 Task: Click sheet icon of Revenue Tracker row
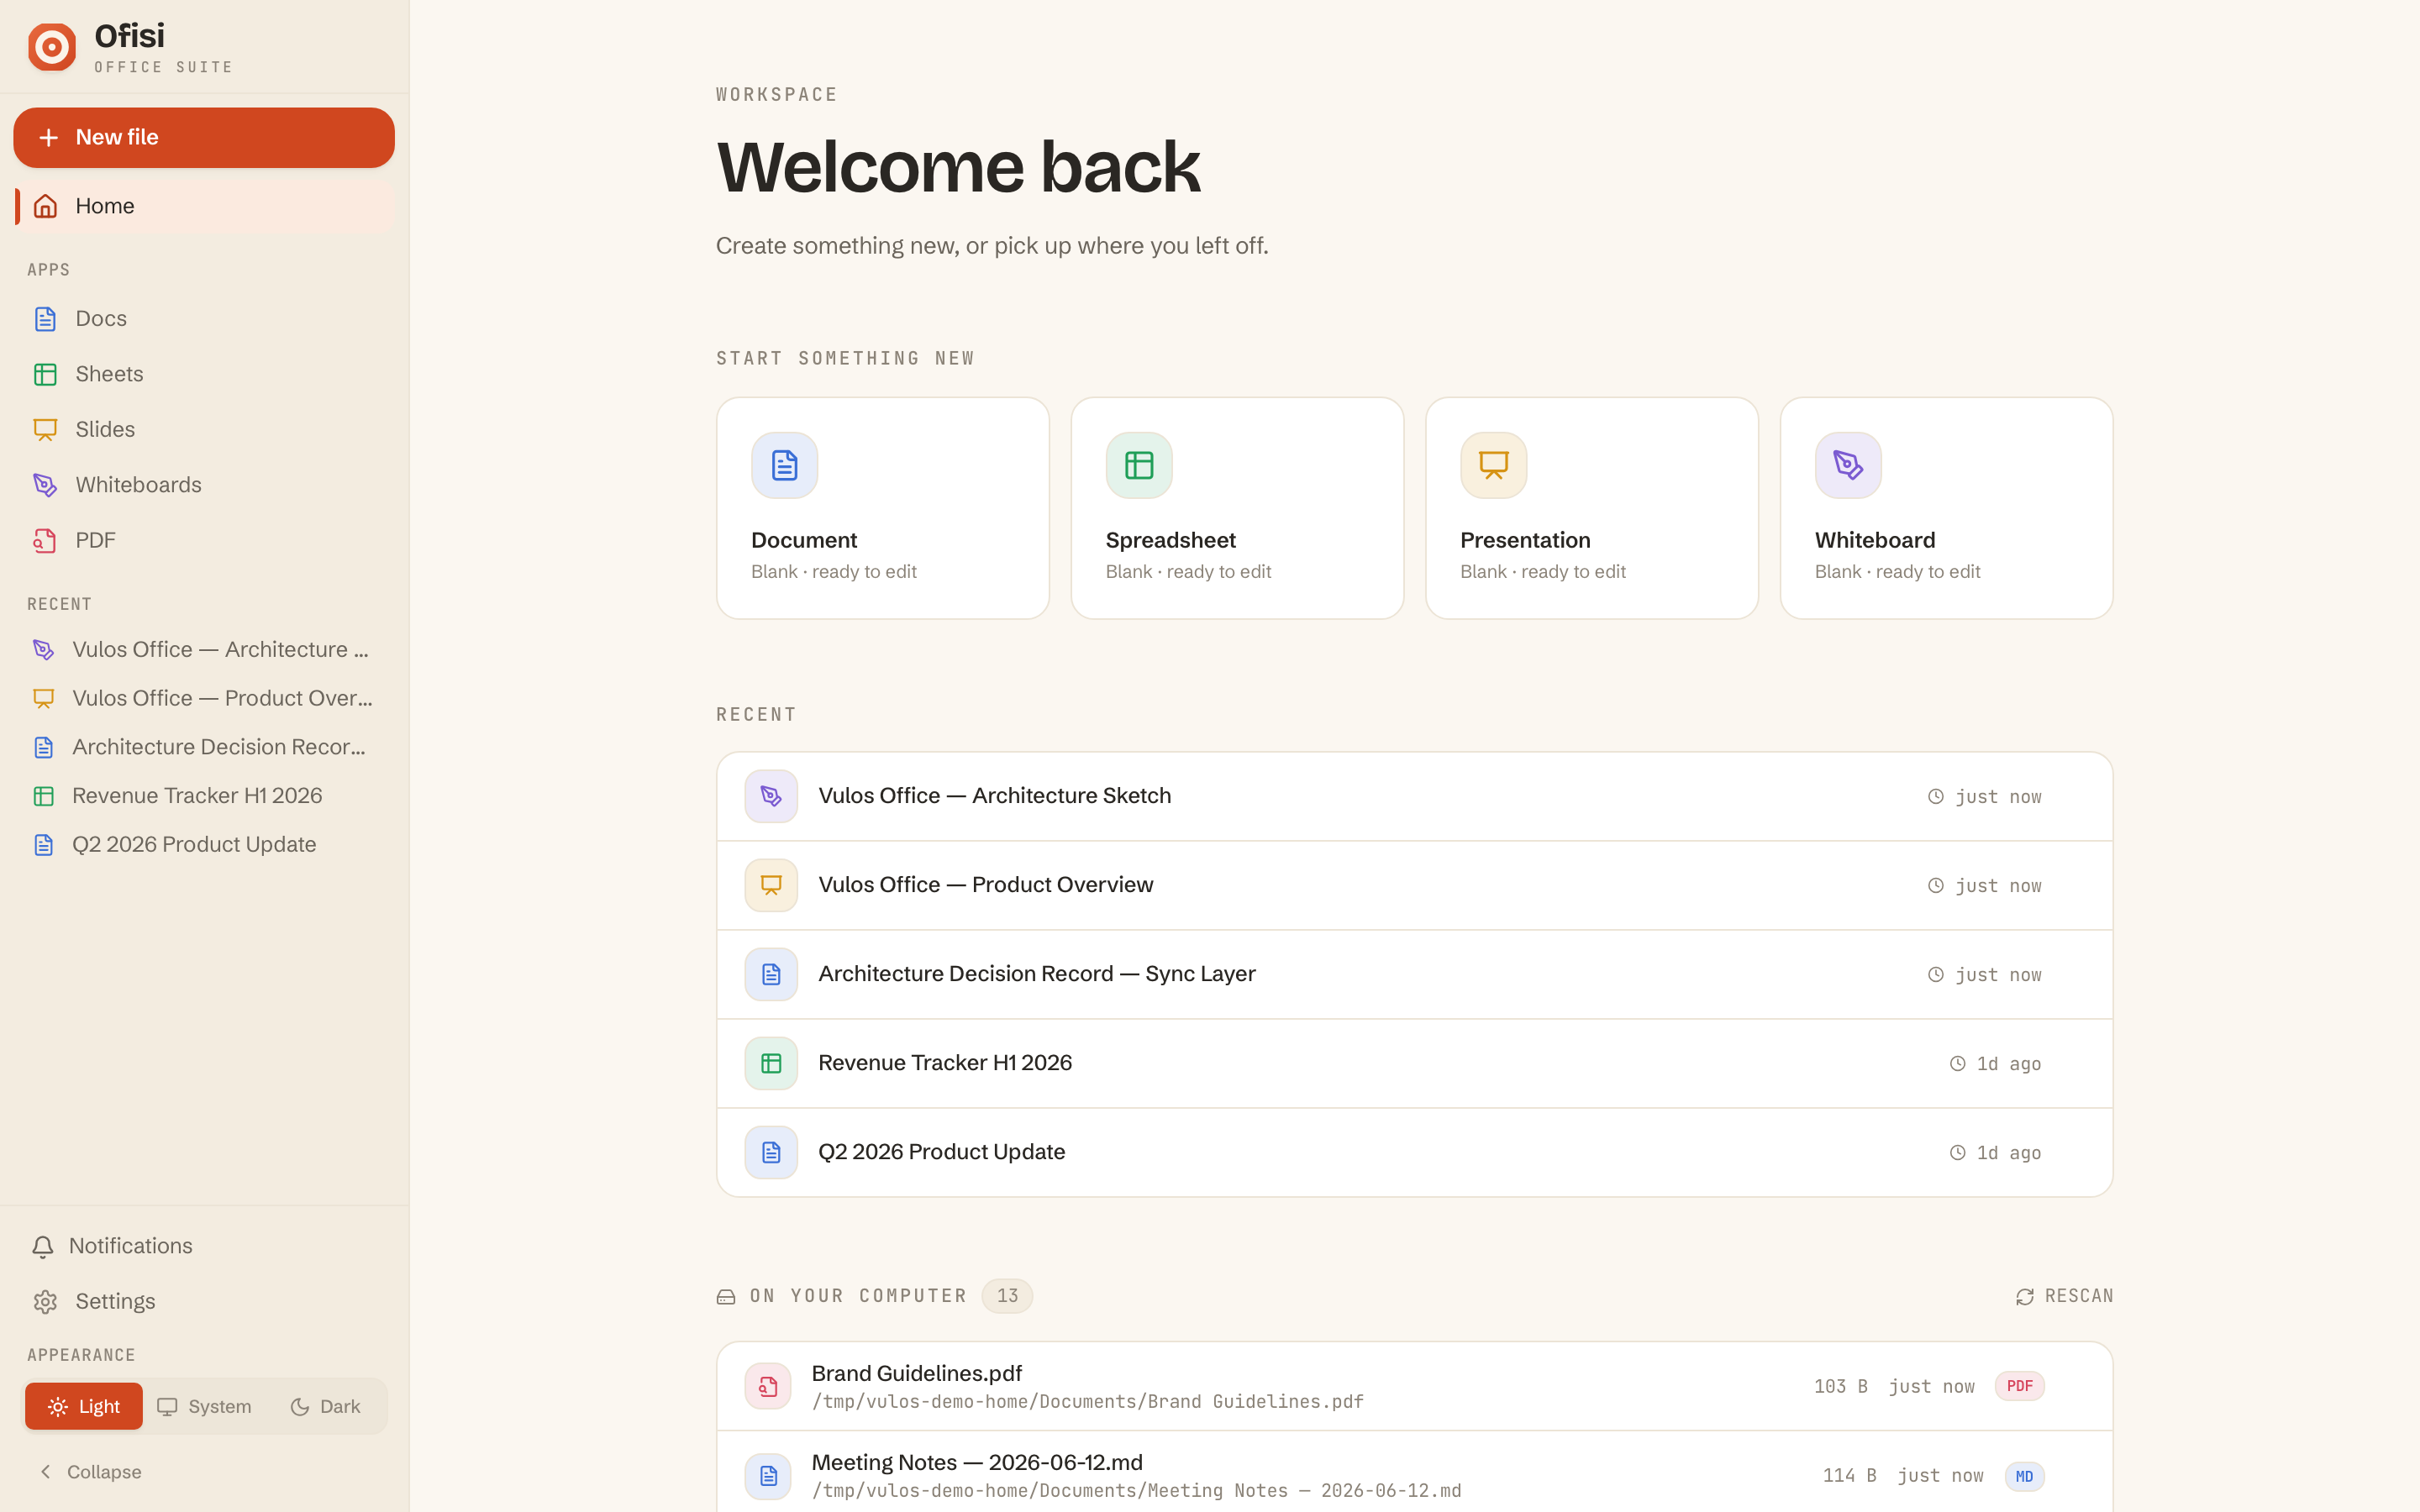click(771, 1063)
